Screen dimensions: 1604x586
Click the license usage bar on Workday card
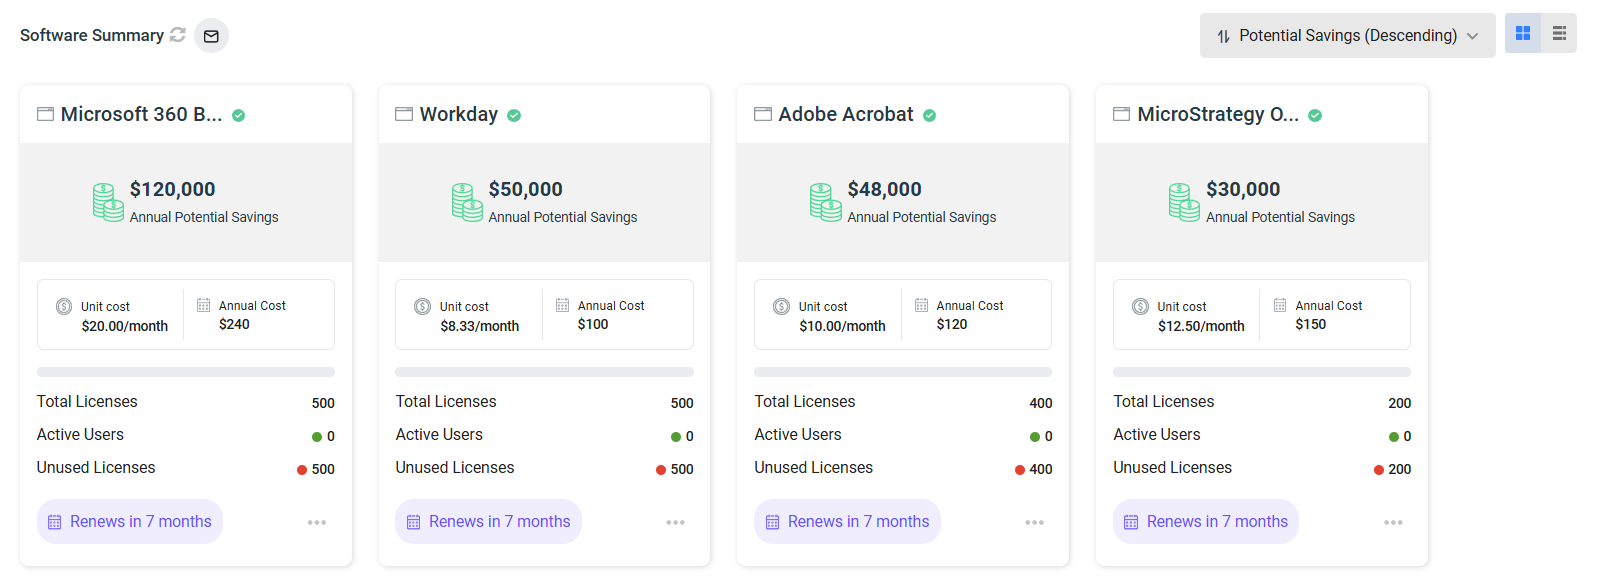pyautogui.click(x=545, y=372)
